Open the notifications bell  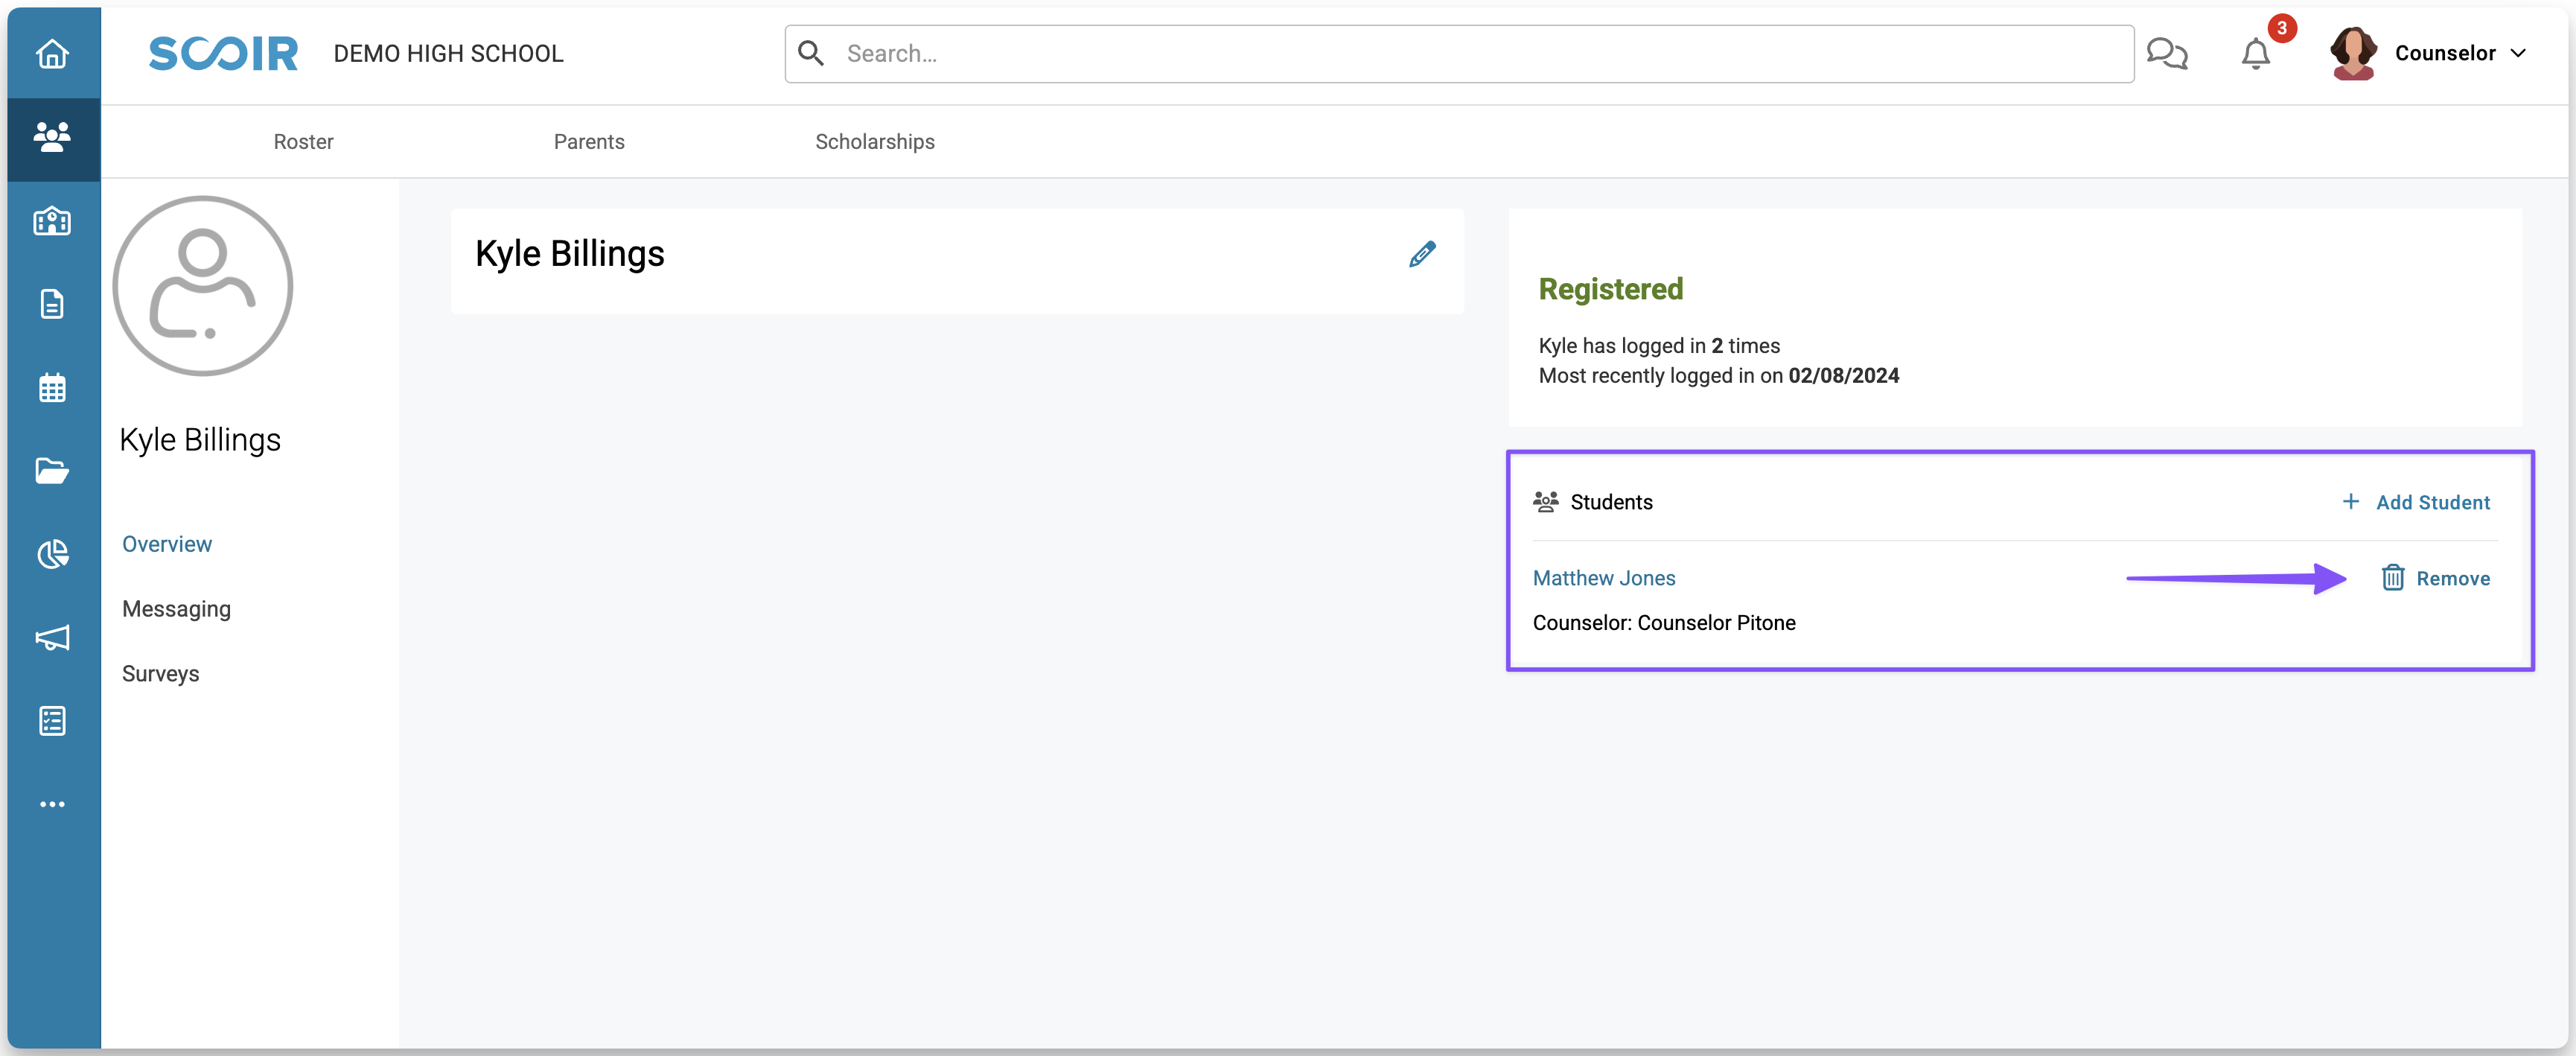point(2255,54)
